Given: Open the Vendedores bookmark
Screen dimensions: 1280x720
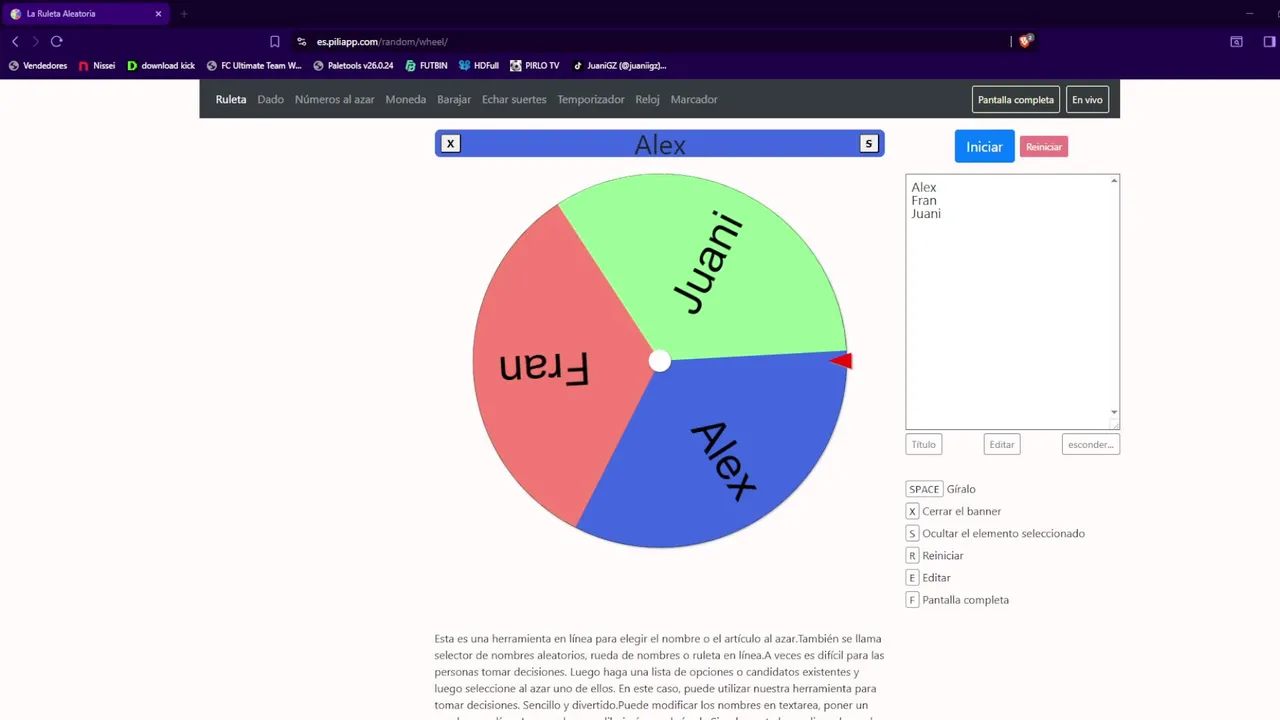Looking at the screenshot, I should coord(38,66).
